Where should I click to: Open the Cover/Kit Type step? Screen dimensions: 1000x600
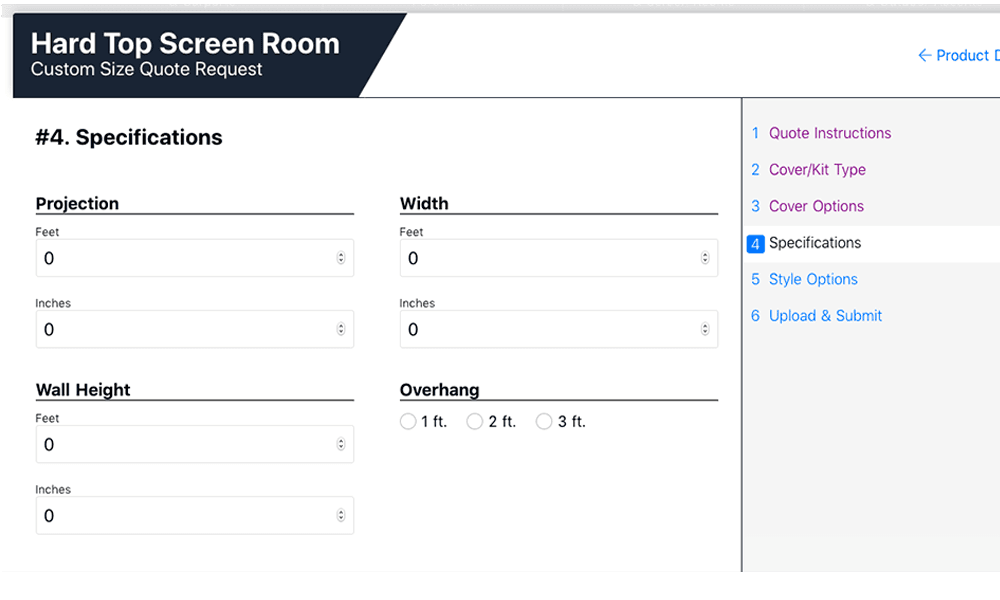[x=817, y=170]
